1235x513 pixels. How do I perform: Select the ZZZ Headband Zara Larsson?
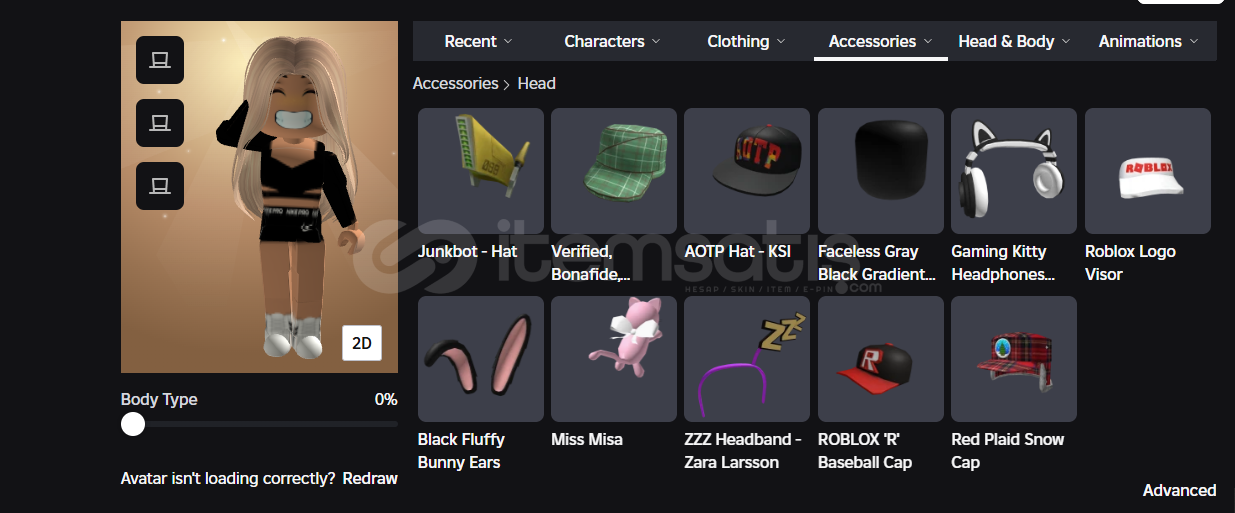point(747,359)
